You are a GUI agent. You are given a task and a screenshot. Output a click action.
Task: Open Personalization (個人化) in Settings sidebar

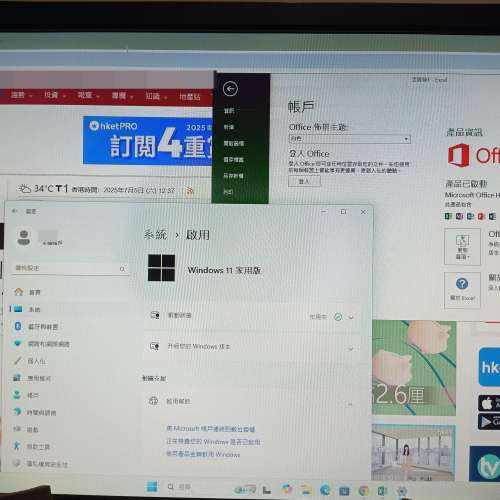click(x=30, y=361)
